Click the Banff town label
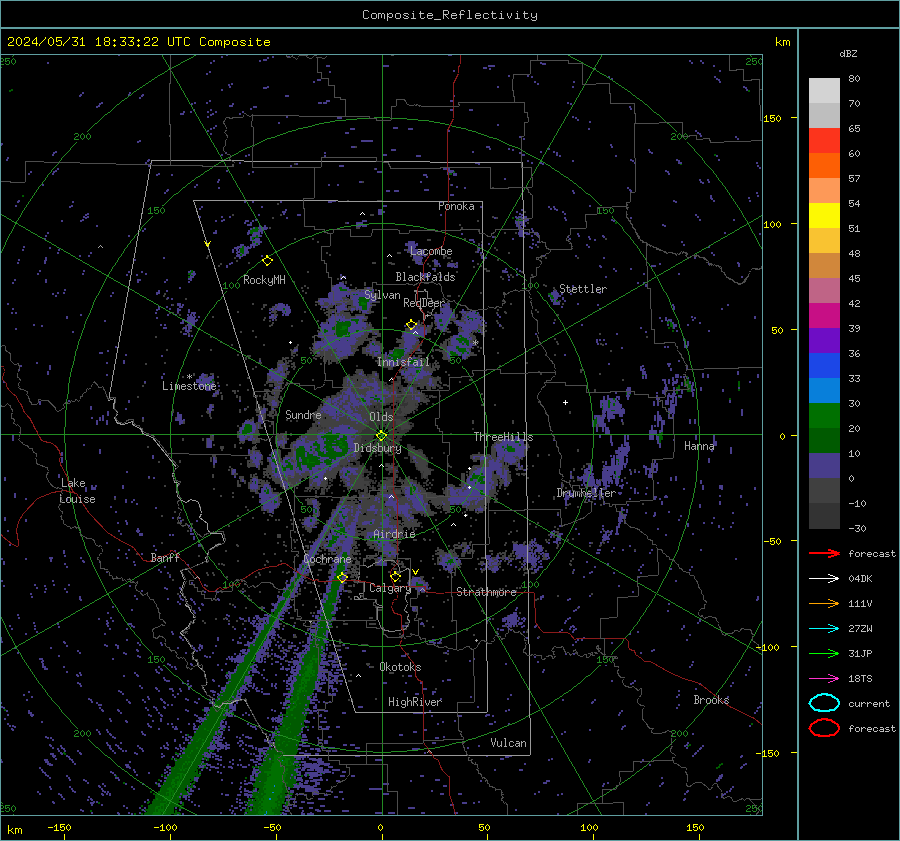 tap(165, 557)
